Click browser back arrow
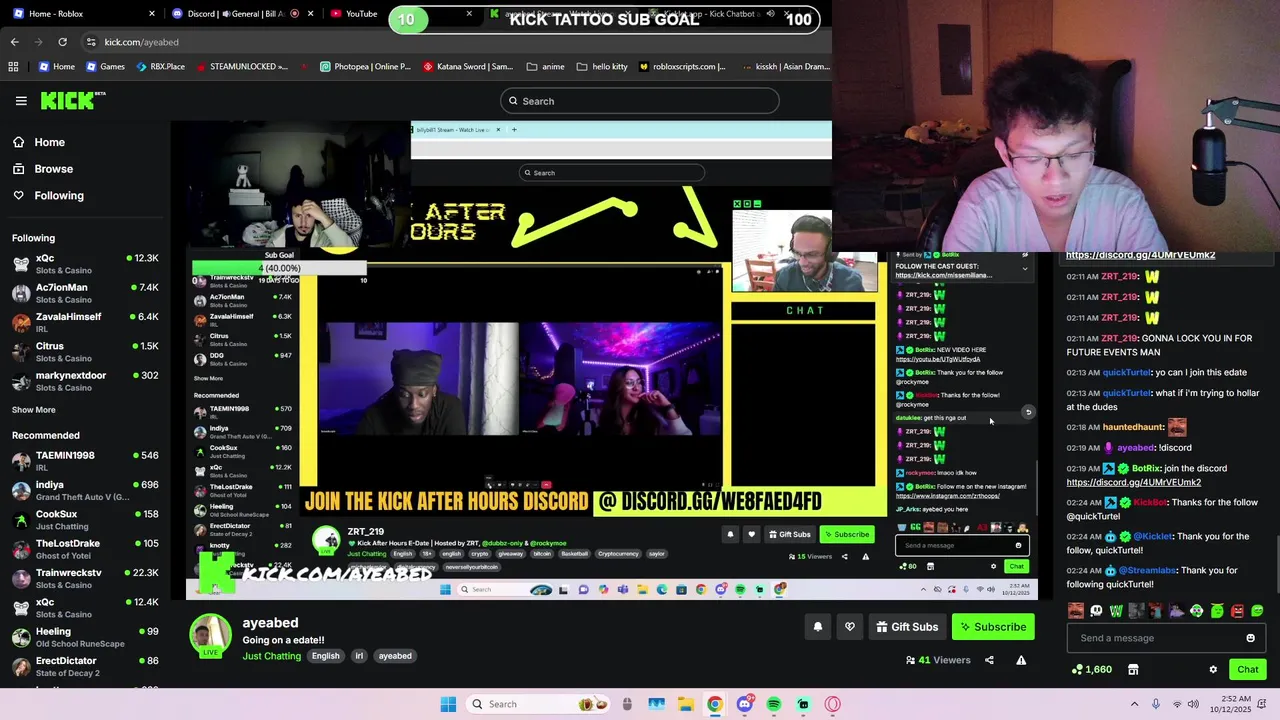Screen dimensions: 1280x720 point(14,42)
